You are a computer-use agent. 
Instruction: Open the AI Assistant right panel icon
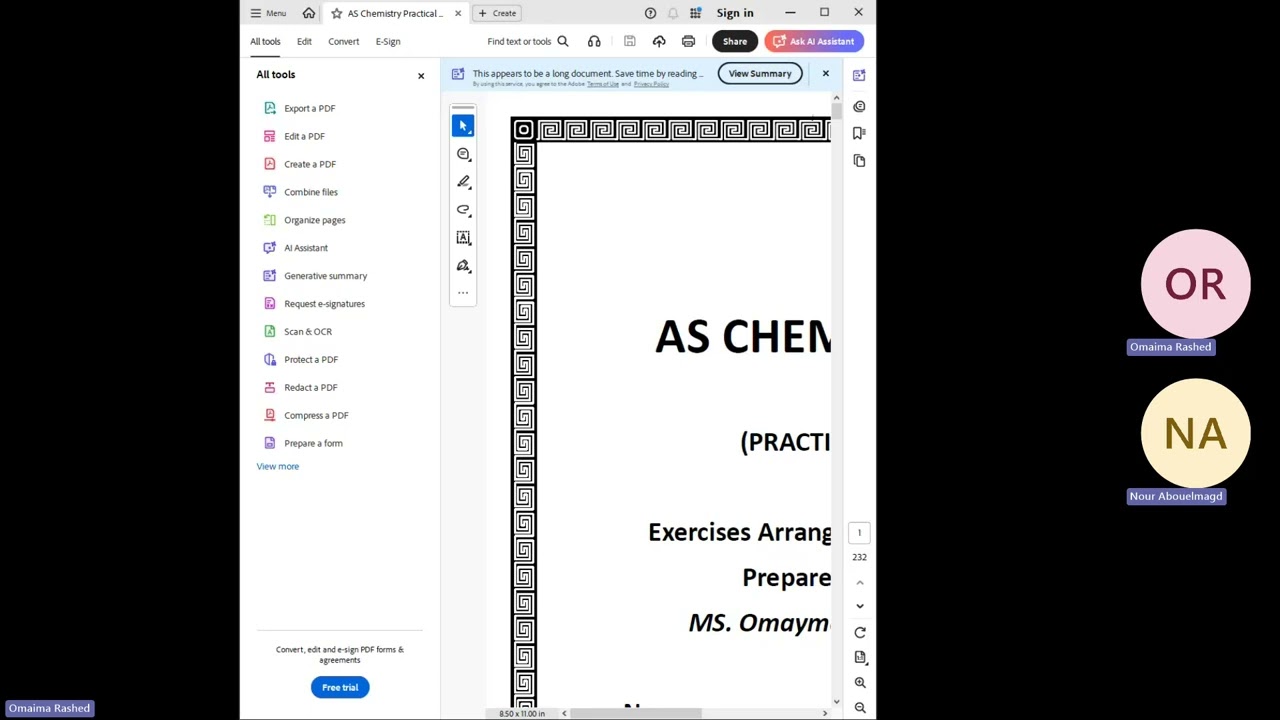tap(859, 76)
